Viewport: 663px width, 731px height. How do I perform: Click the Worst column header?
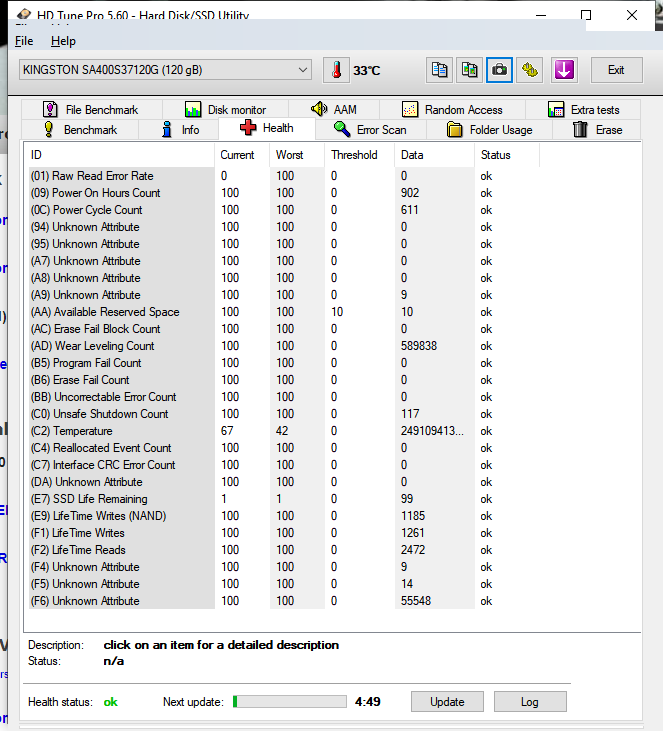pos(297,155)
